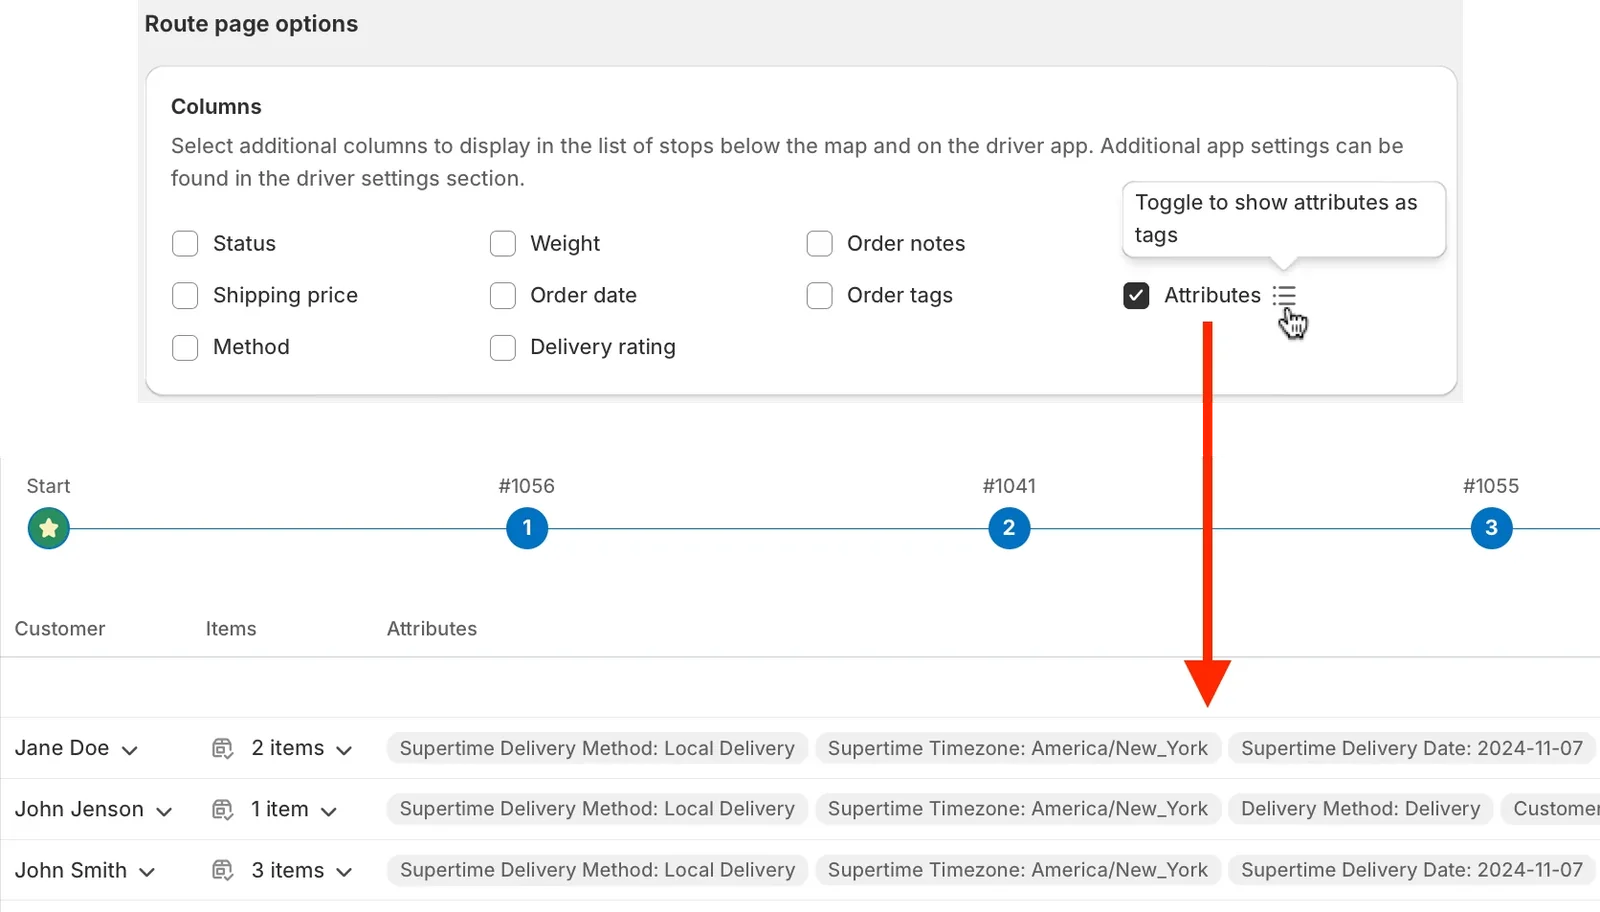Viewport: 1600px width, 912px height.
Task: Select stop 2 marker for order #1041
Action: coord(1009,528)
